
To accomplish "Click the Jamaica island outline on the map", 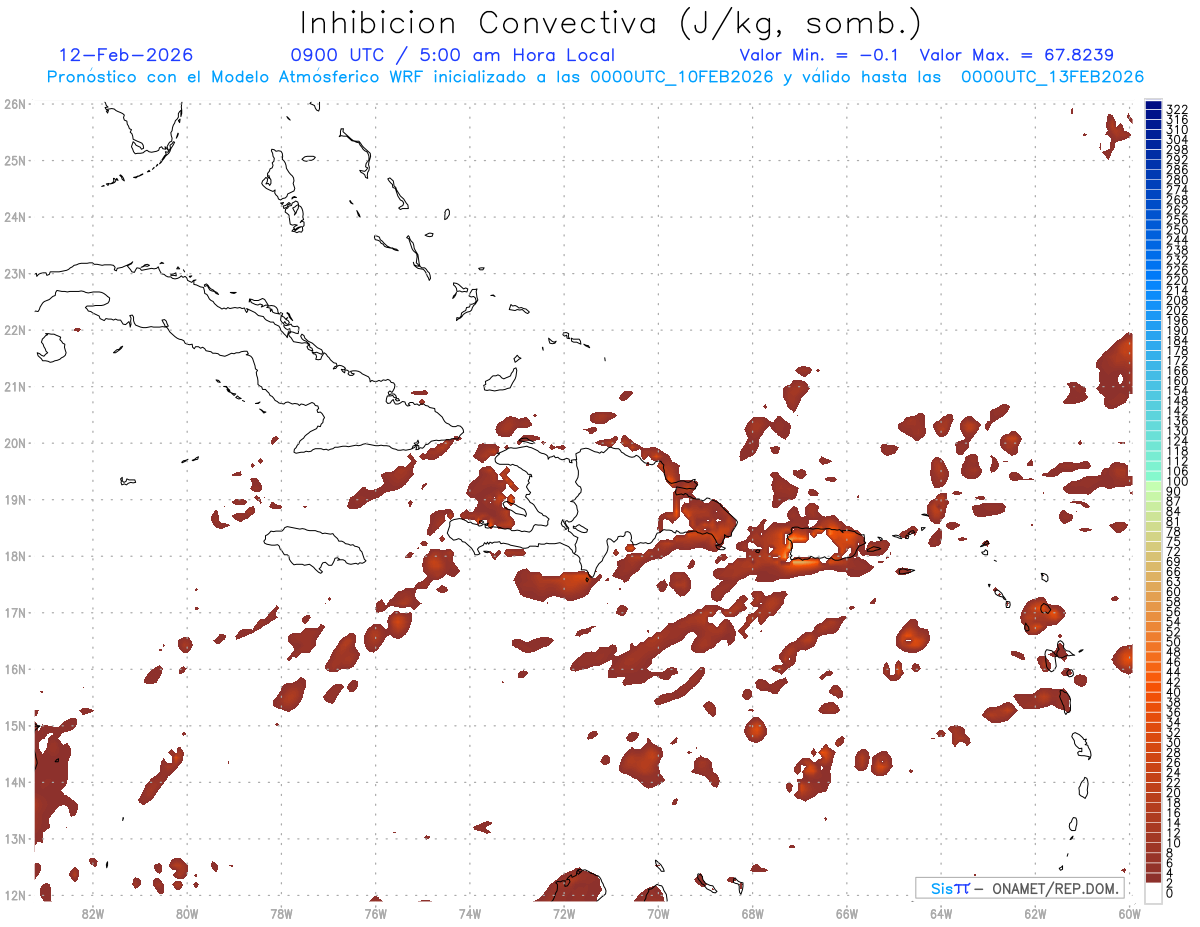I will click(x=315, y=549).
